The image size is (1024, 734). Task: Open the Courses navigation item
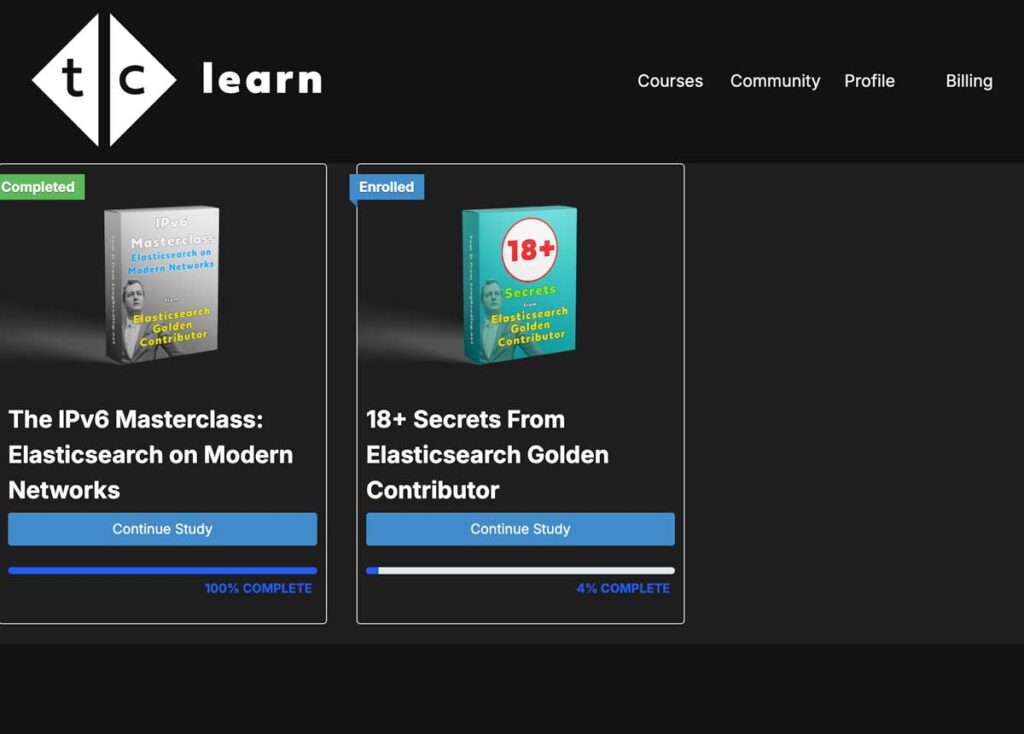click(670, 81)
